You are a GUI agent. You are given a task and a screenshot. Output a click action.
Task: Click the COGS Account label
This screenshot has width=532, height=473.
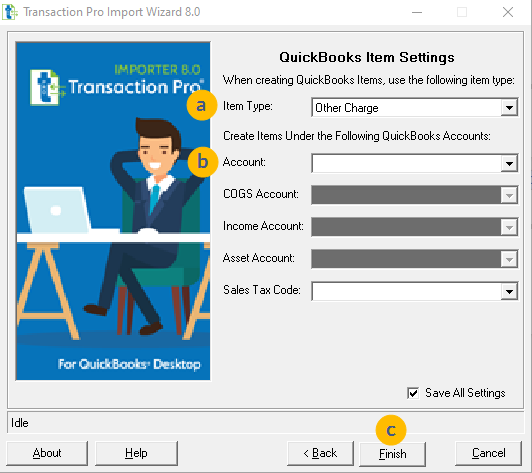click(261, 194)
